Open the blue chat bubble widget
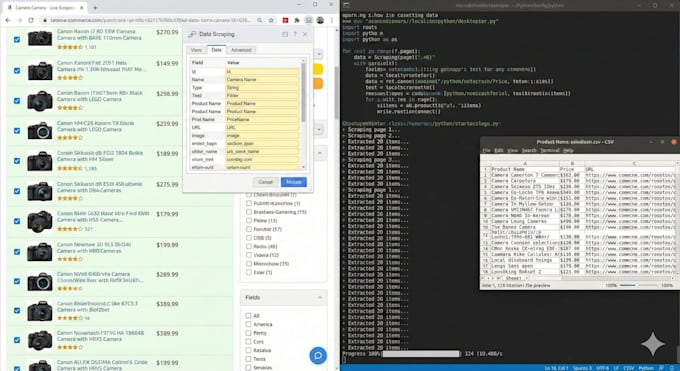This screenshot has height=371, width=680. pyautogui.click(x=318, y=355)
